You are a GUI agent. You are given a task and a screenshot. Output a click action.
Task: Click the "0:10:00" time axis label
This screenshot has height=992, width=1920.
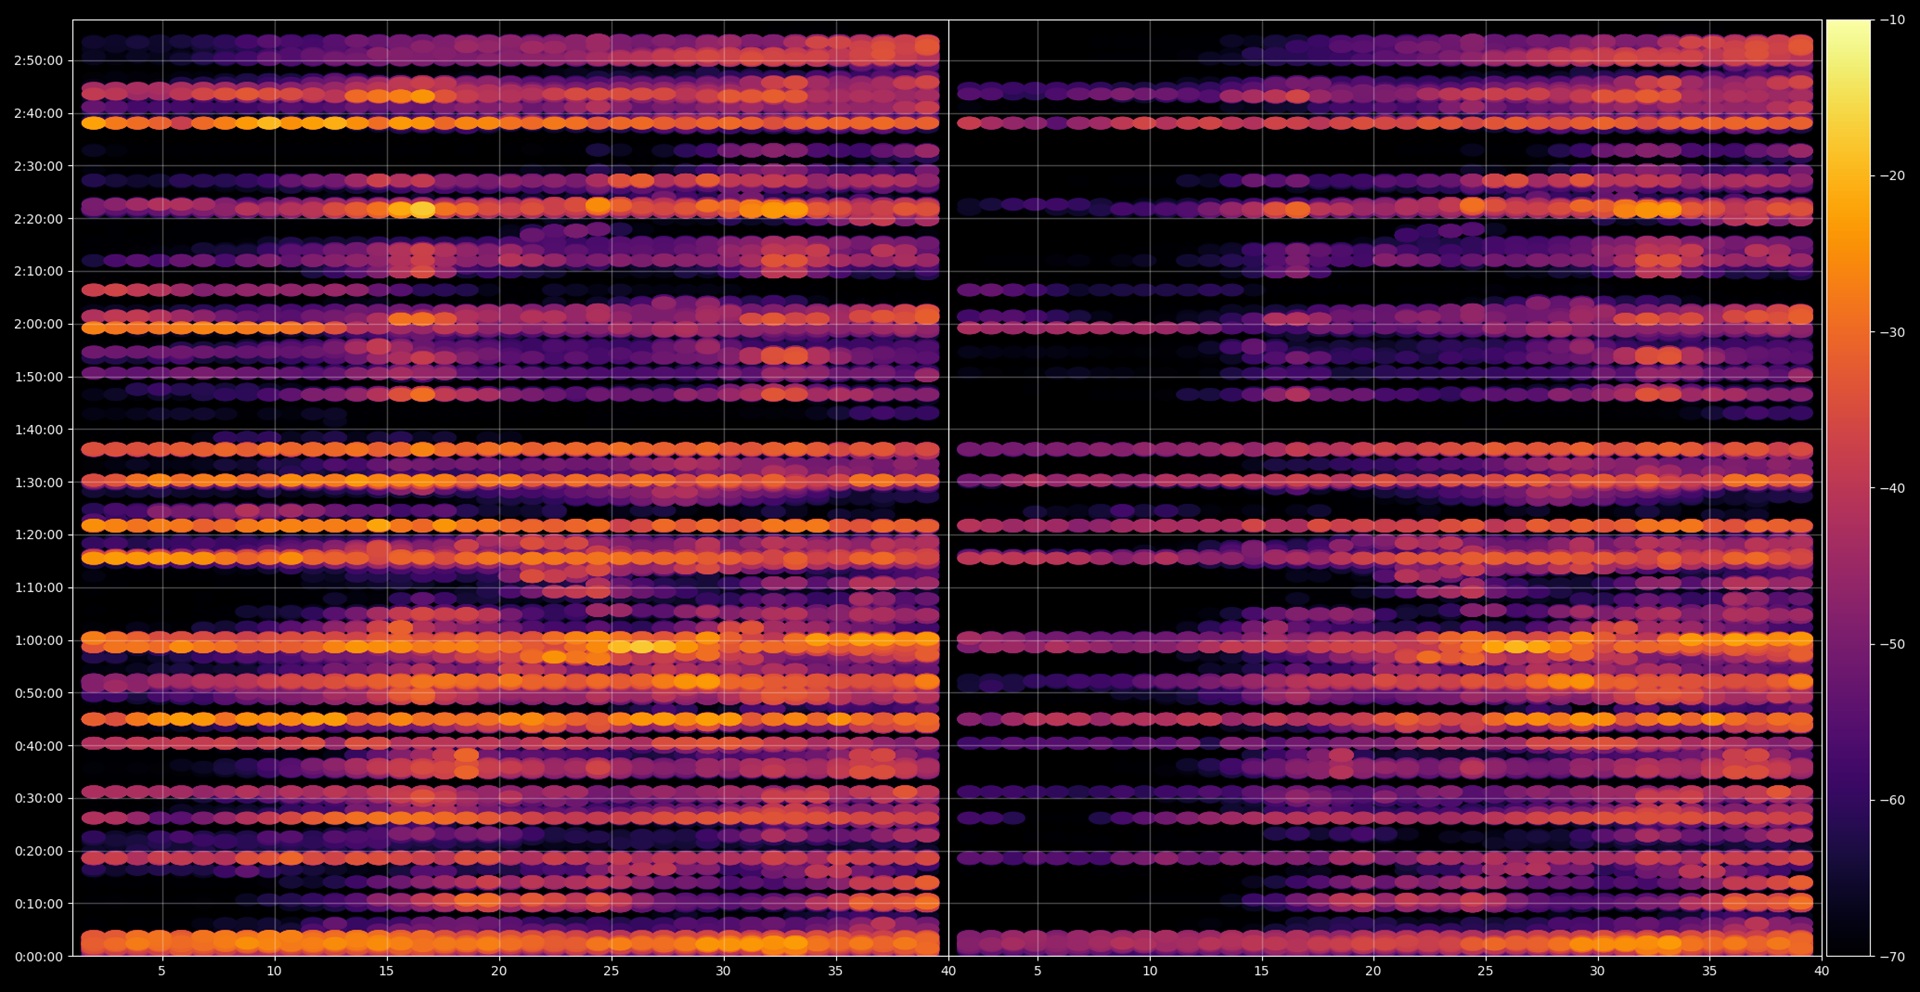point(38,904)
